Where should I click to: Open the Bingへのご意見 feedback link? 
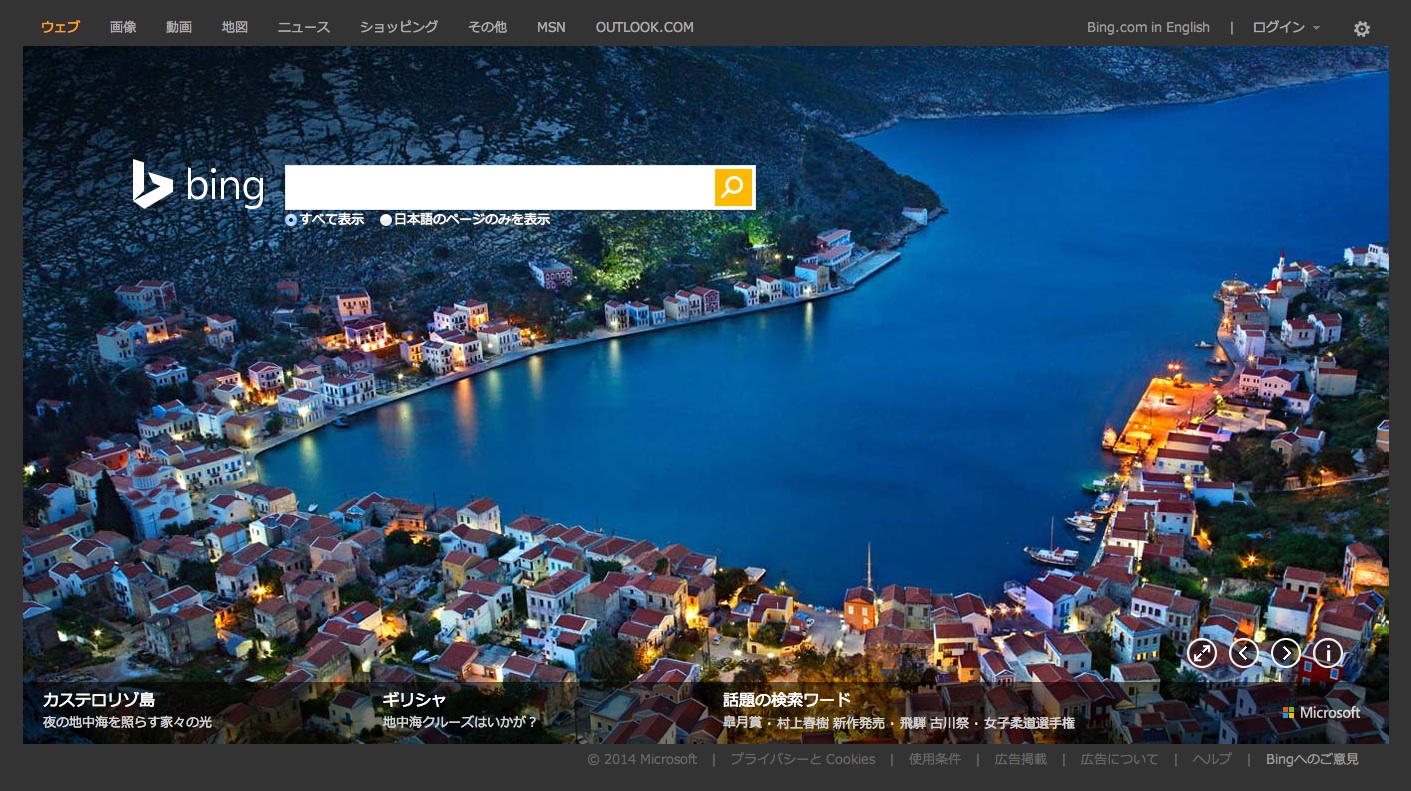click(x=1312, y=759)
